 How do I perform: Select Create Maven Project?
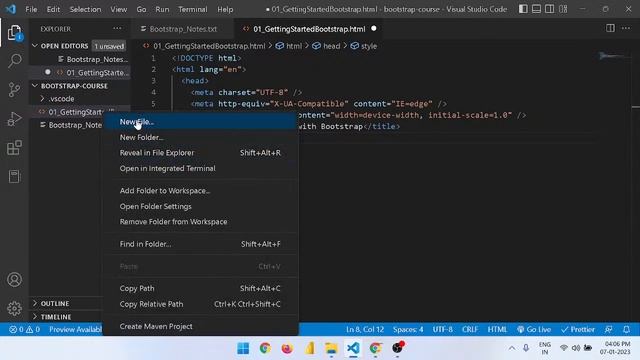(x=200, y=326)
